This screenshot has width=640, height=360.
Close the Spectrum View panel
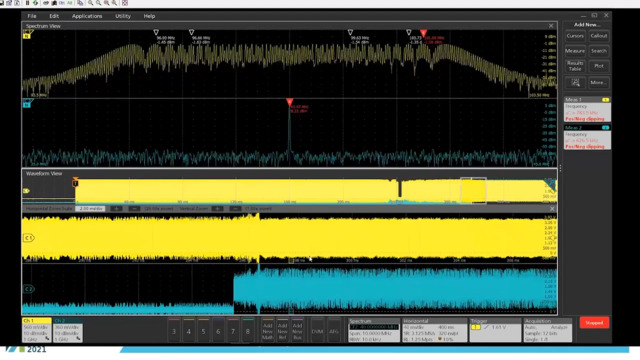pos(551,26)
